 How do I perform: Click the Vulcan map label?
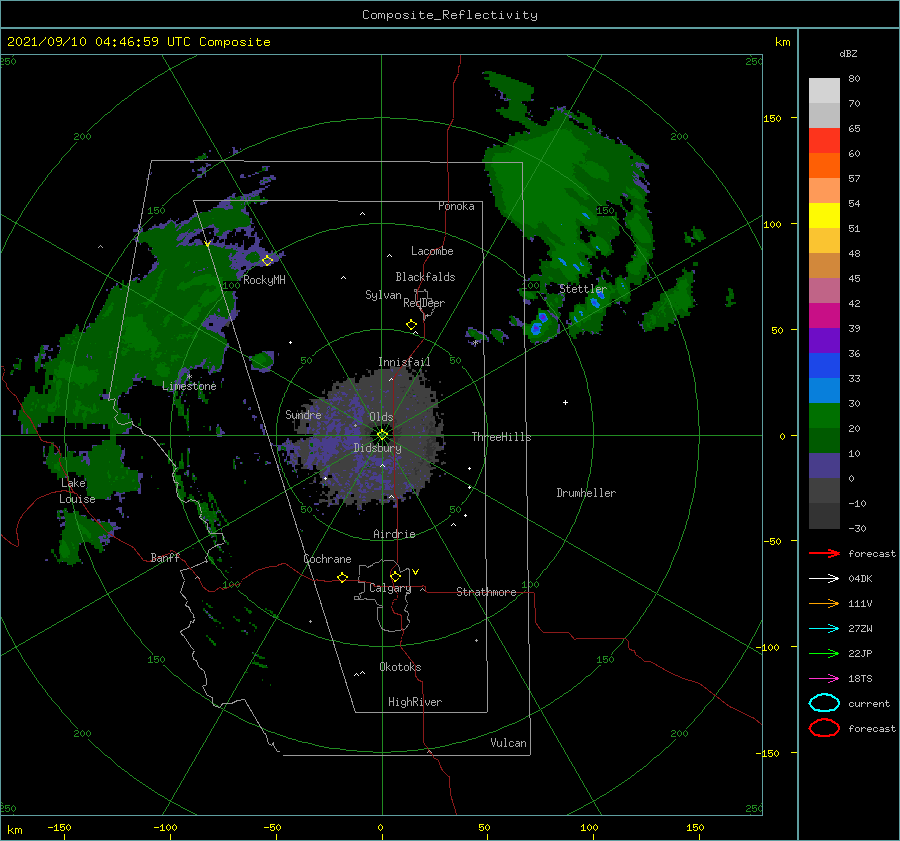(508, 743)
